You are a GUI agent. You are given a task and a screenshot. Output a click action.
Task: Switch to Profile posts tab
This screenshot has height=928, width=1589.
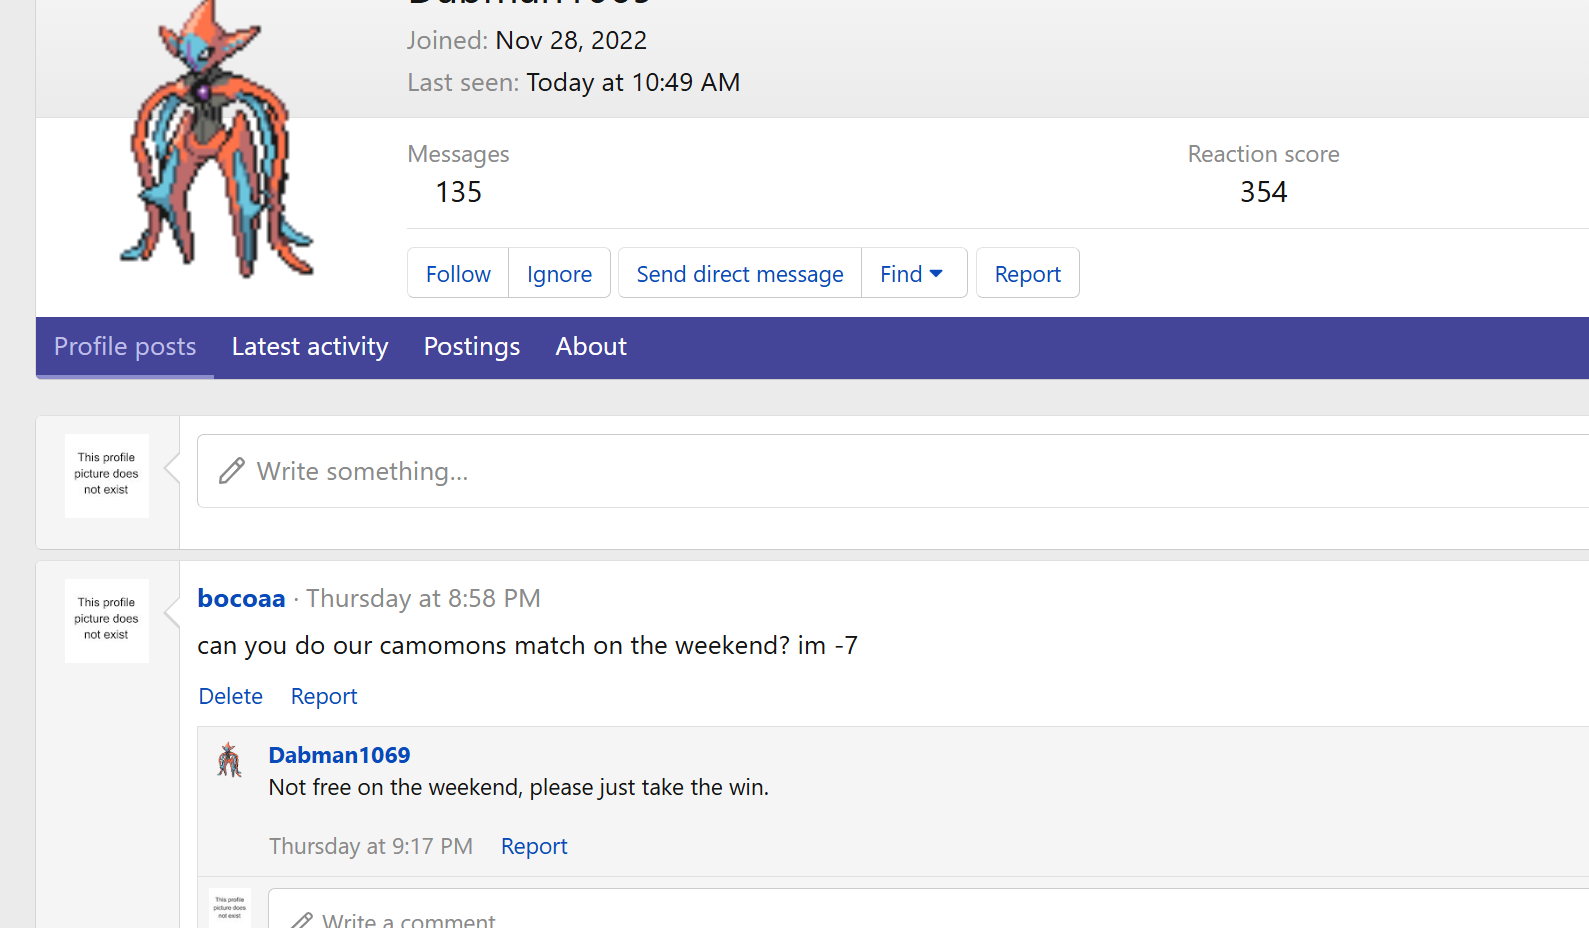point(125,347)
